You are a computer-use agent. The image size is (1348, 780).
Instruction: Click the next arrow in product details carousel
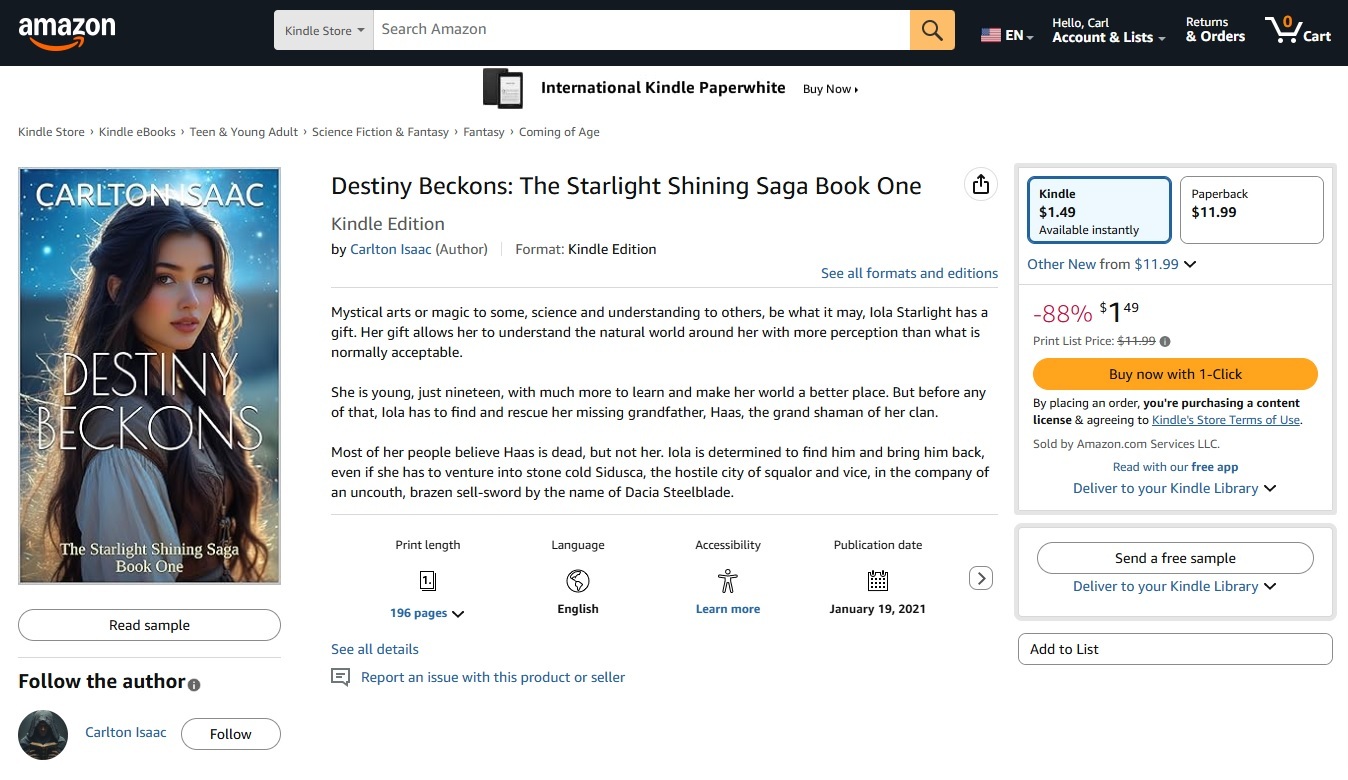click(981, 578)
